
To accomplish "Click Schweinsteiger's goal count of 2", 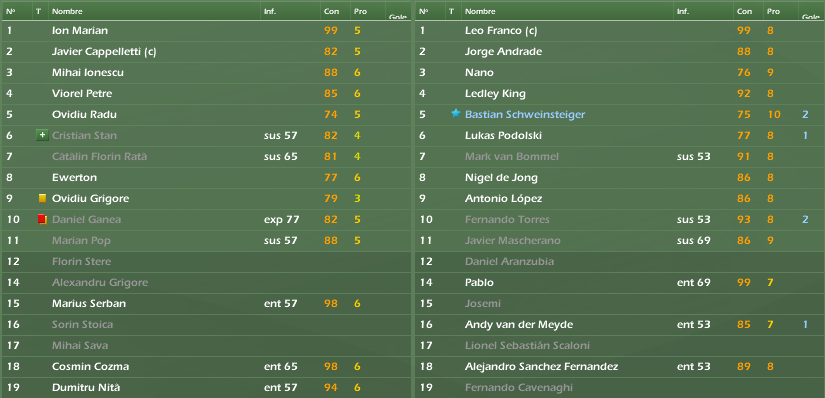I will coord(805,114).
